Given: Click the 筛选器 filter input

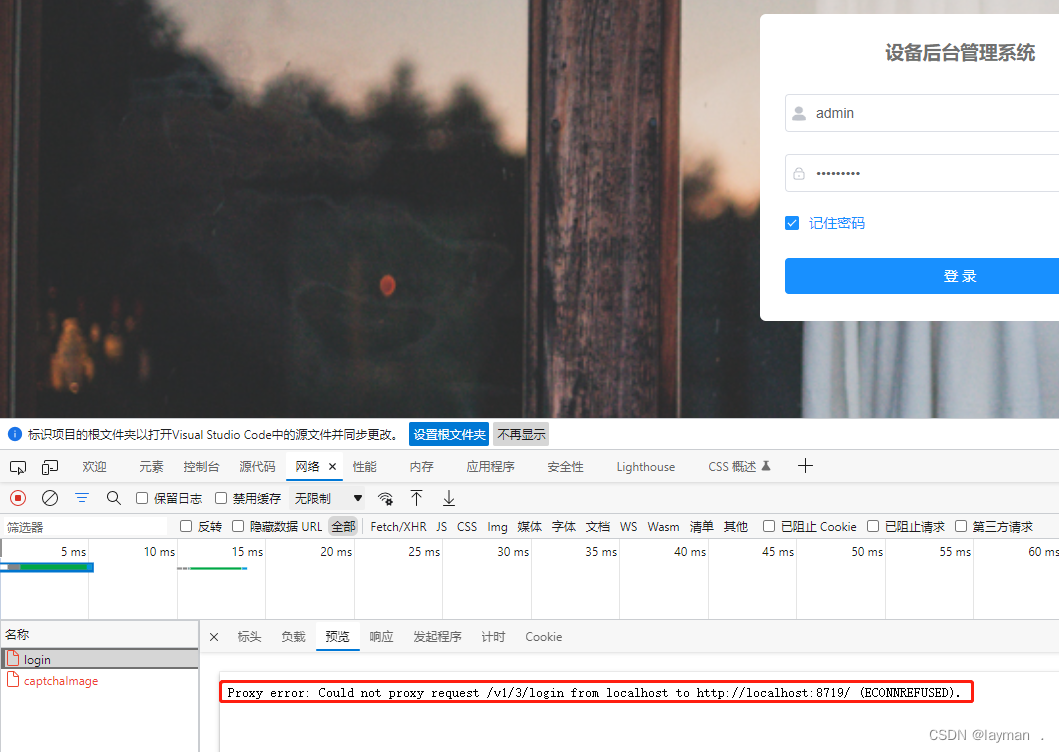Looking at the screenshot, I should click(85, 527).
